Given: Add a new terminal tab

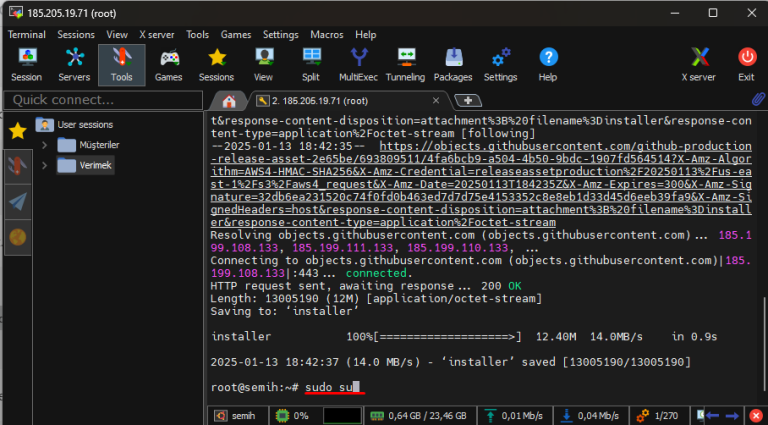Looking at the screenshot, I should [x=467, y=101].
